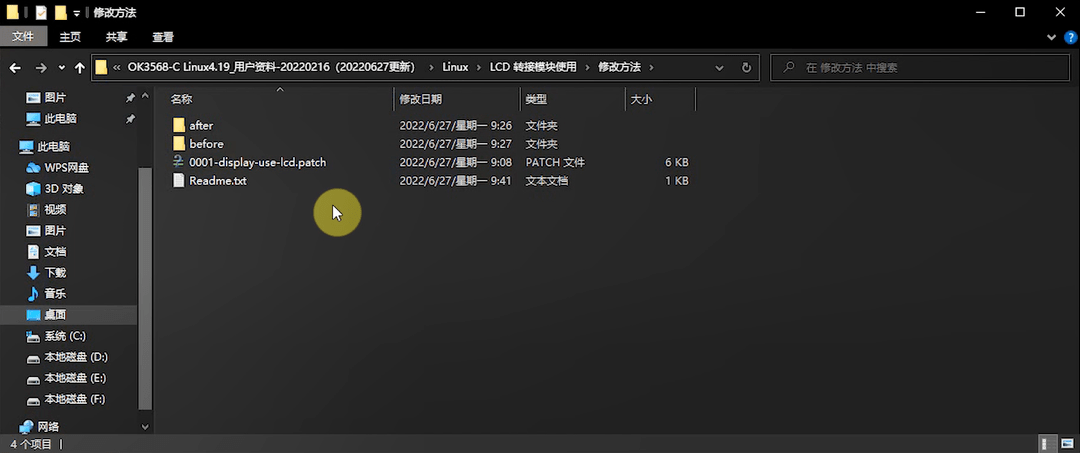Click the 文本文档 type cell
This screenshot has height=453, width=1080.
click(x=547, y=181)
